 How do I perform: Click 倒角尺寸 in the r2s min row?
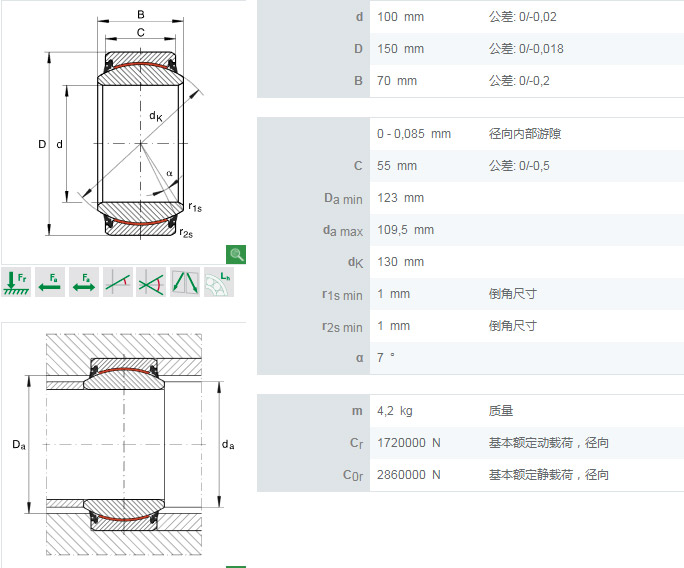(513, 325)
